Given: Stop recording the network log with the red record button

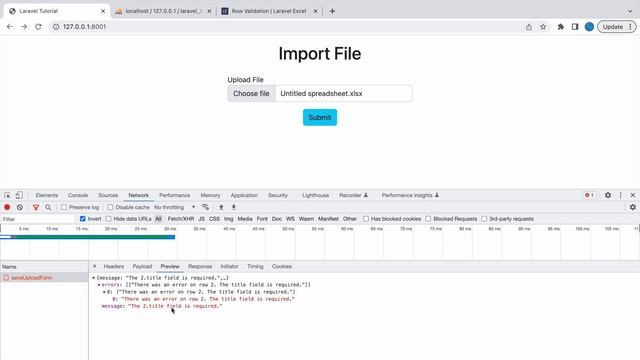Looking at the screenshot, I should pos(7,207).
